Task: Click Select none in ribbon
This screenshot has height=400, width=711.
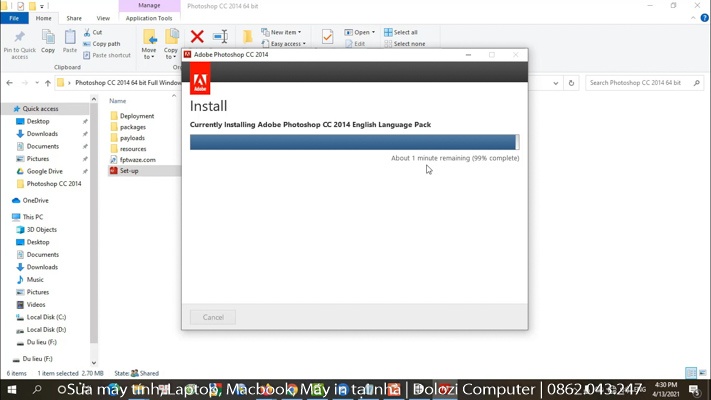Action: (404, 44)
